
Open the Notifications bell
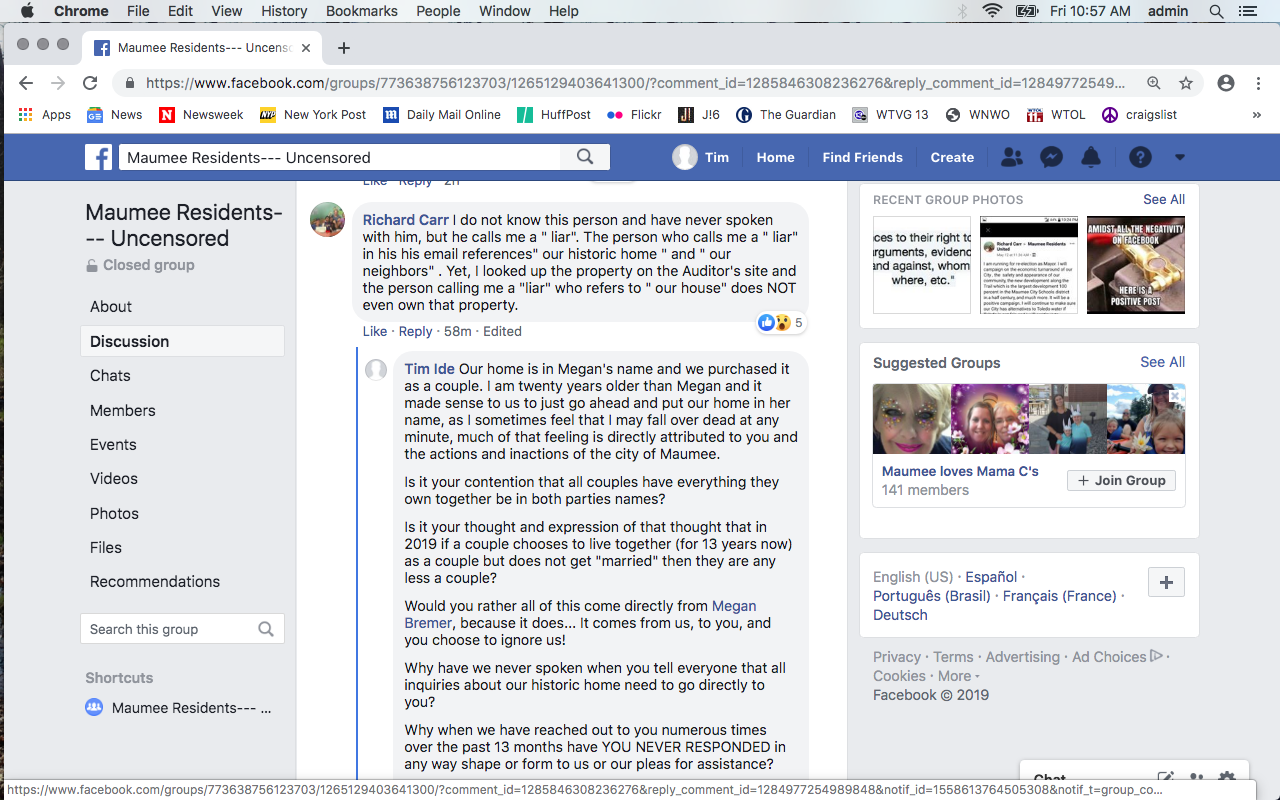coord(1091,157)
